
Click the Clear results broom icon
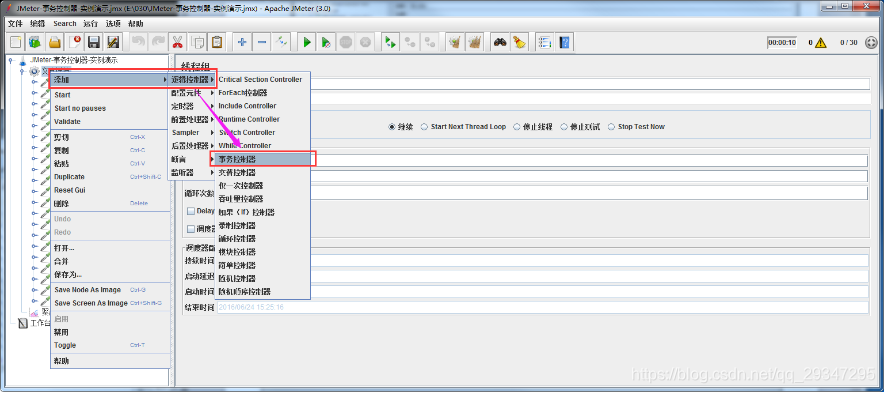pos(454,42)
